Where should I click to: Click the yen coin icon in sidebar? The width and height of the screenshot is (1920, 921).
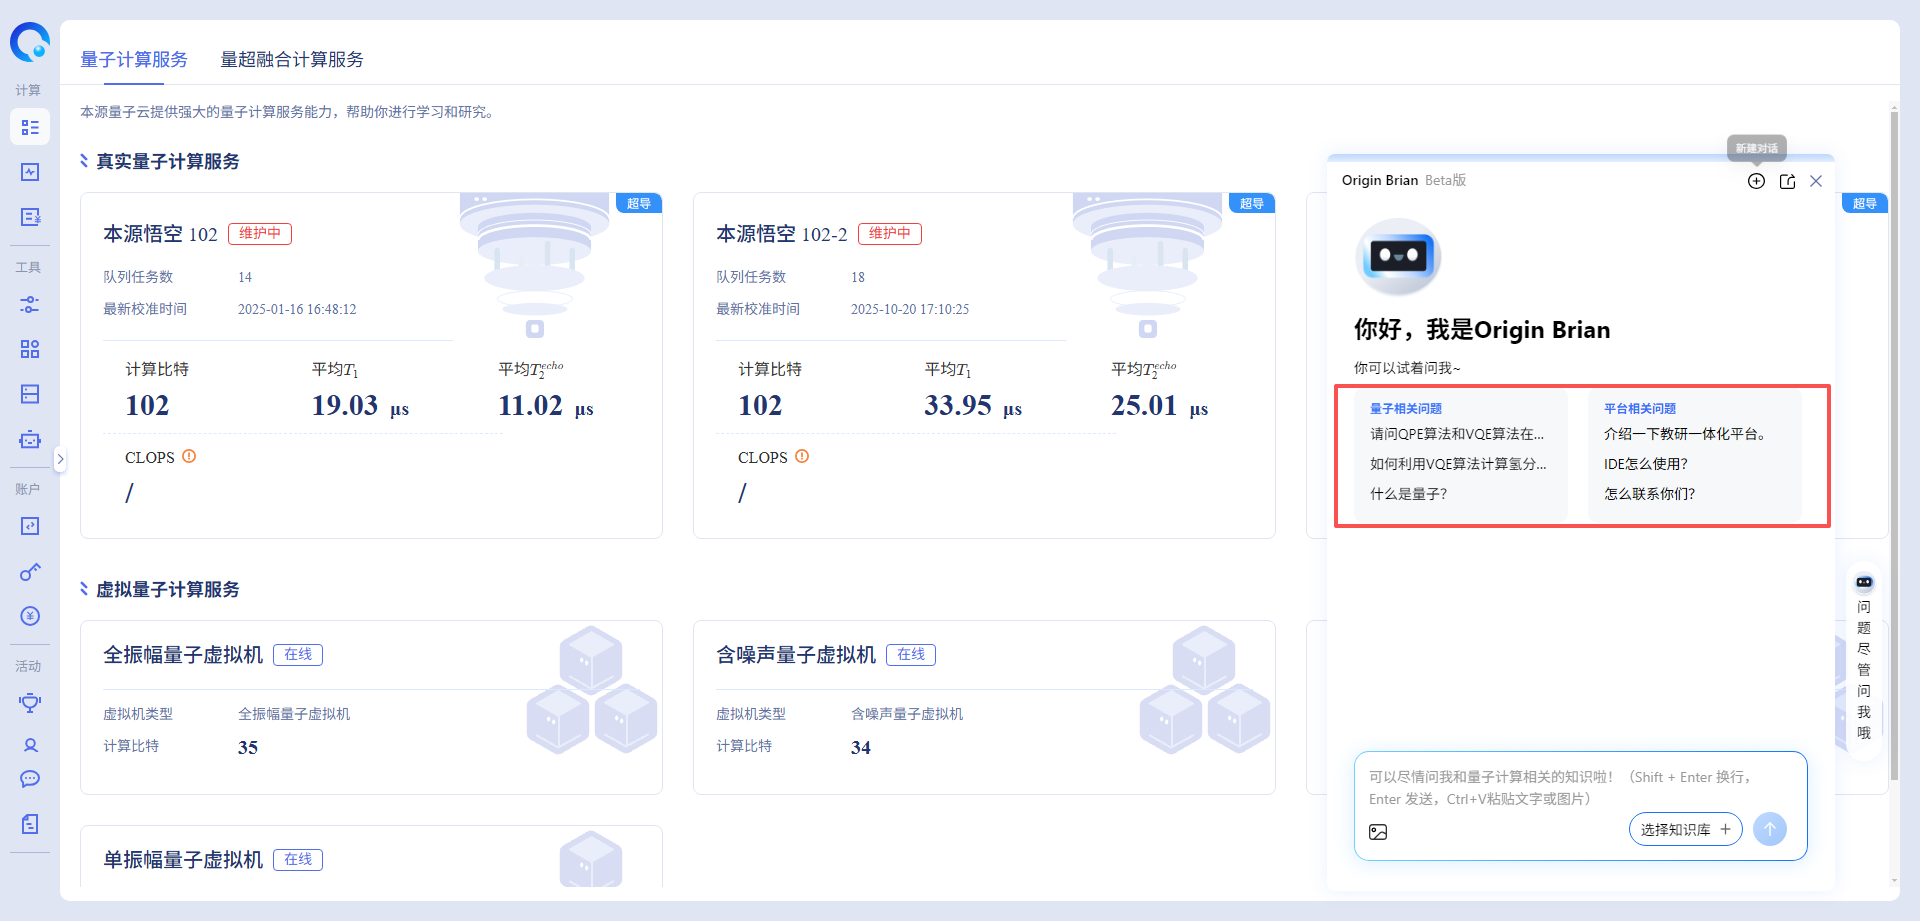coord(30,616)
